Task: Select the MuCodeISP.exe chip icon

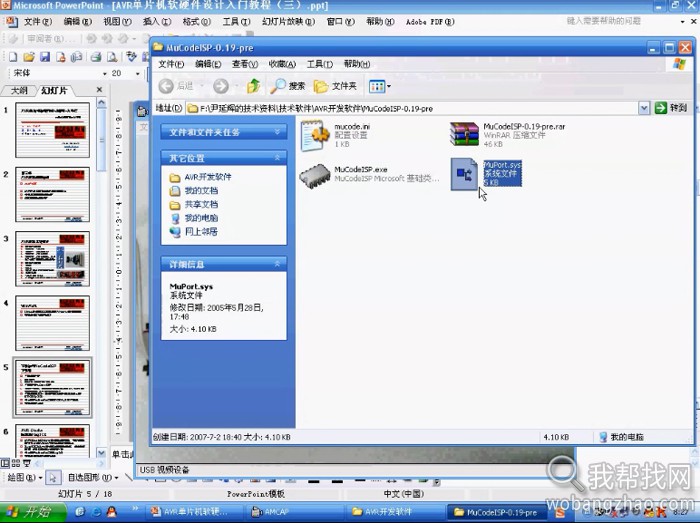Action: coord(315,177)
